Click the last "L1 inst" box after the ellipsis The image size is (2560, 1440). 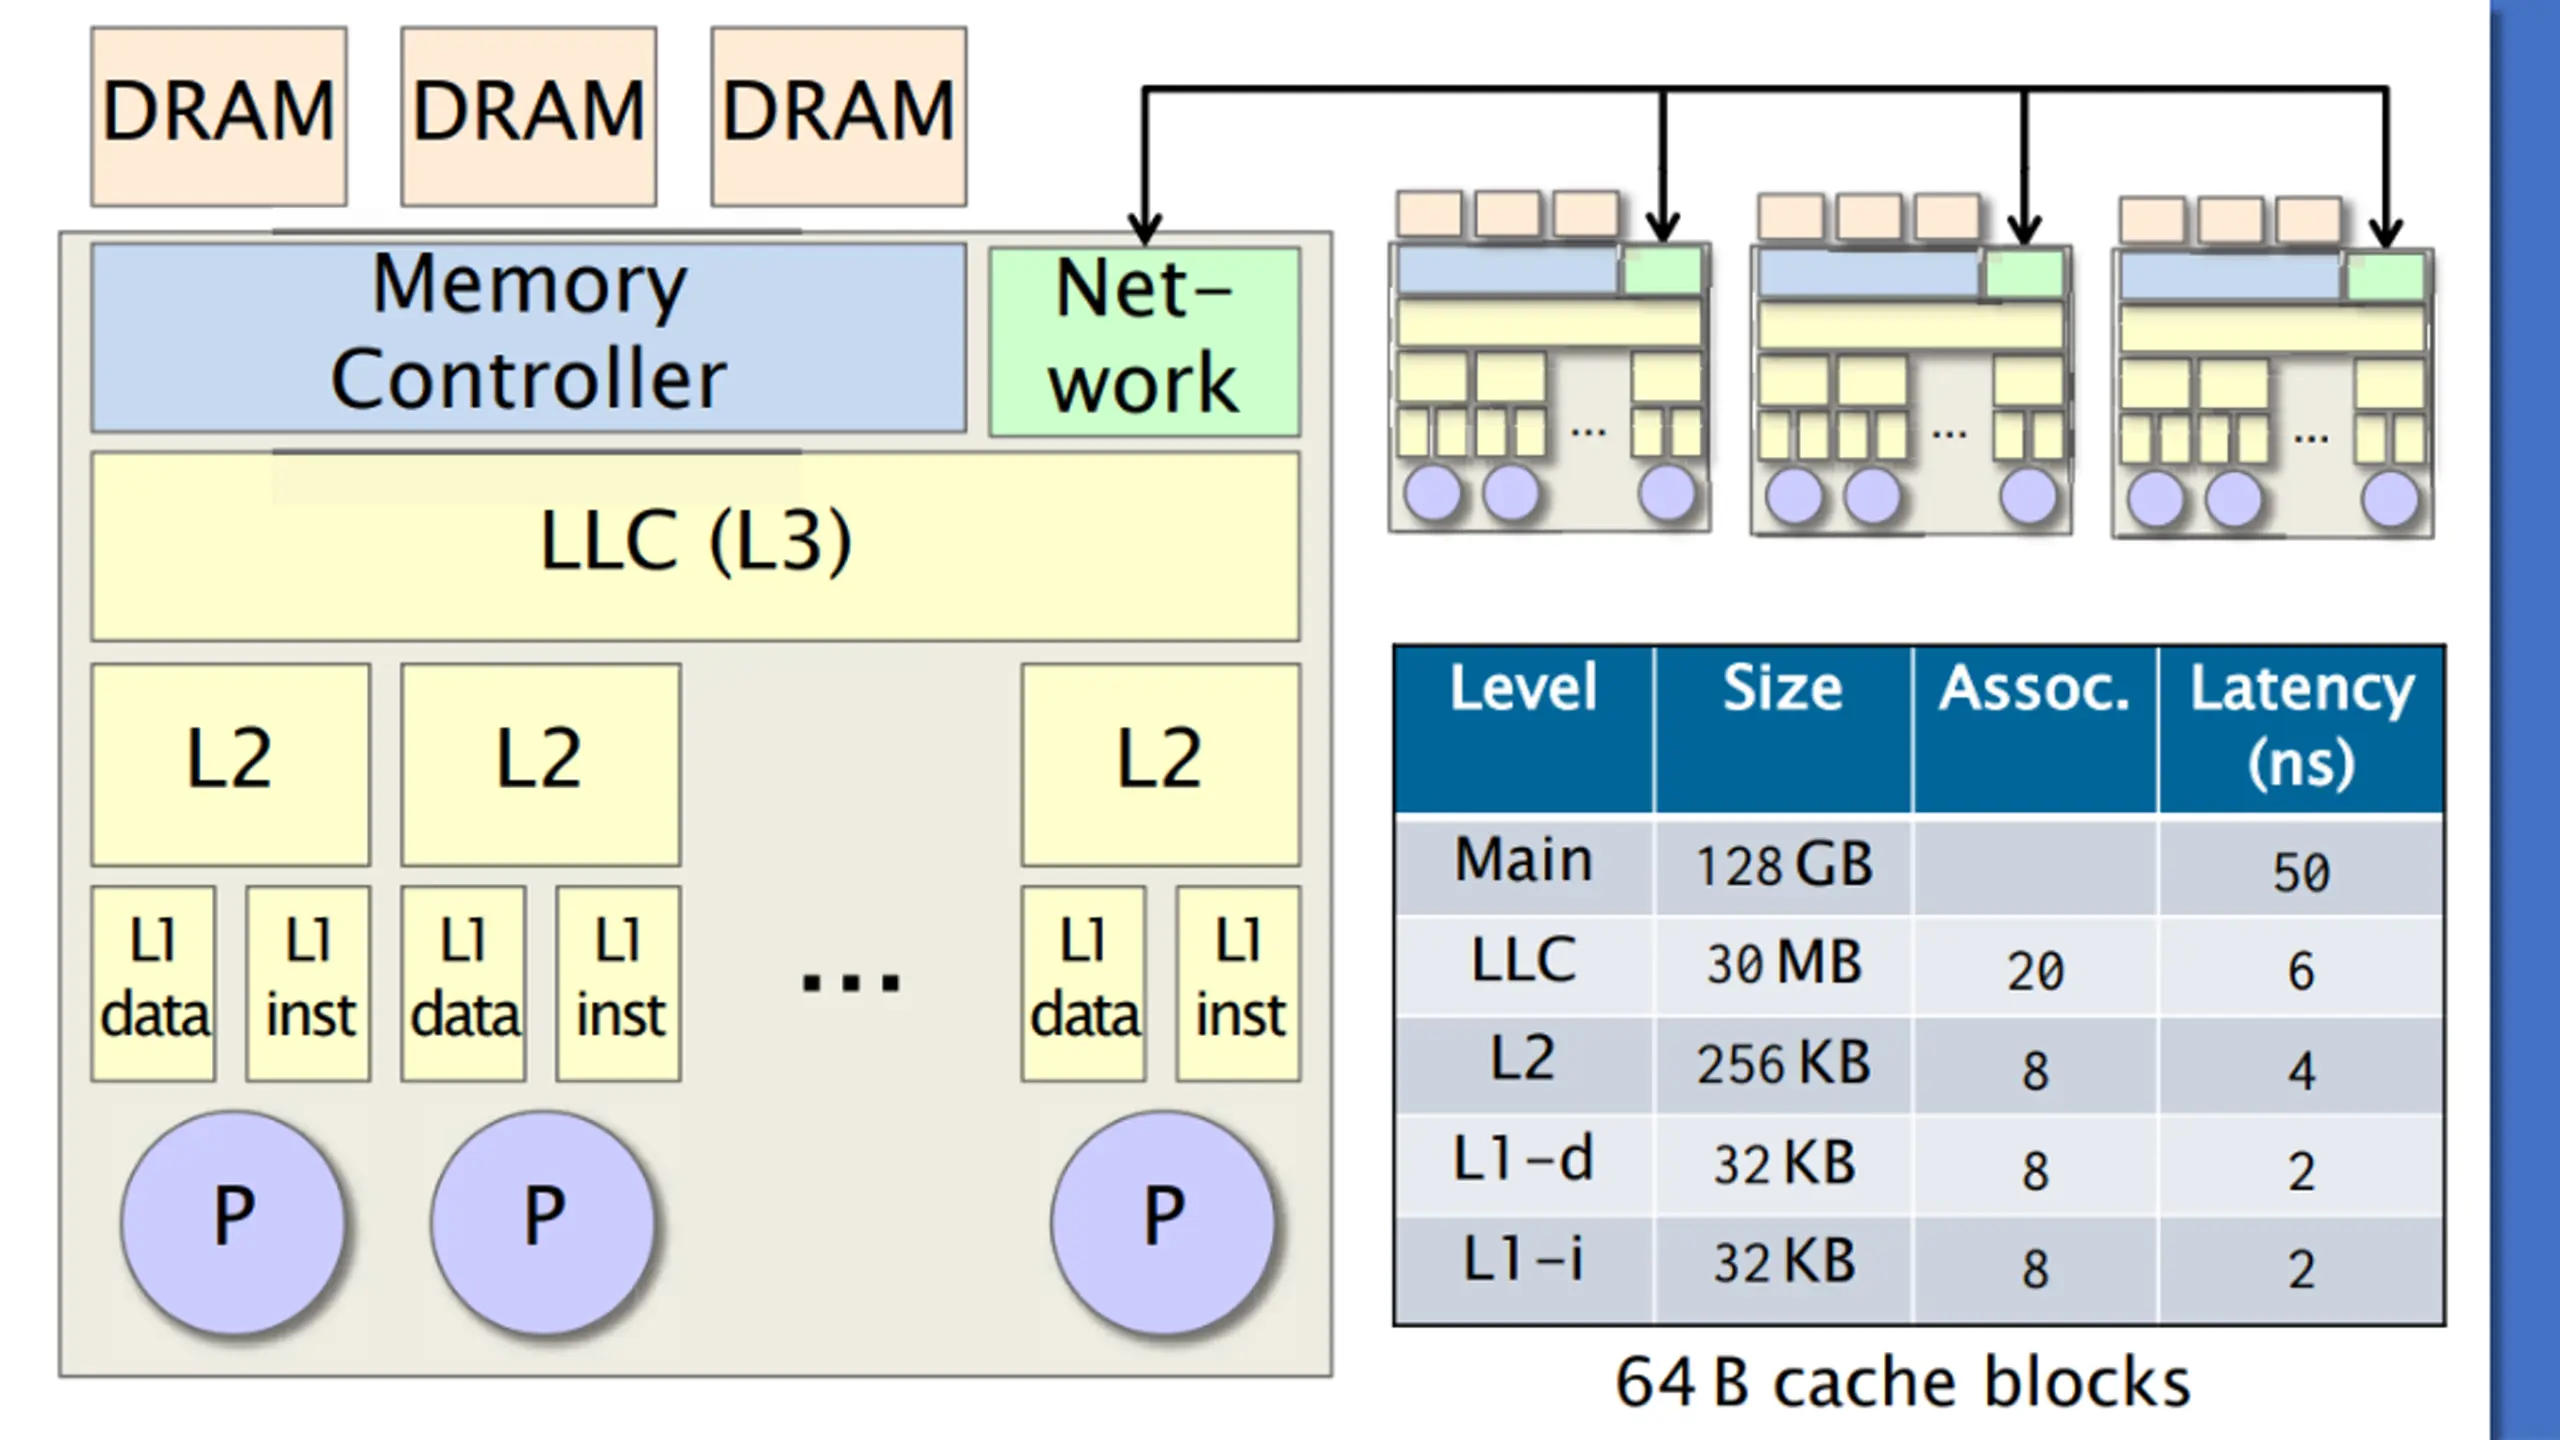(1239, 984)
